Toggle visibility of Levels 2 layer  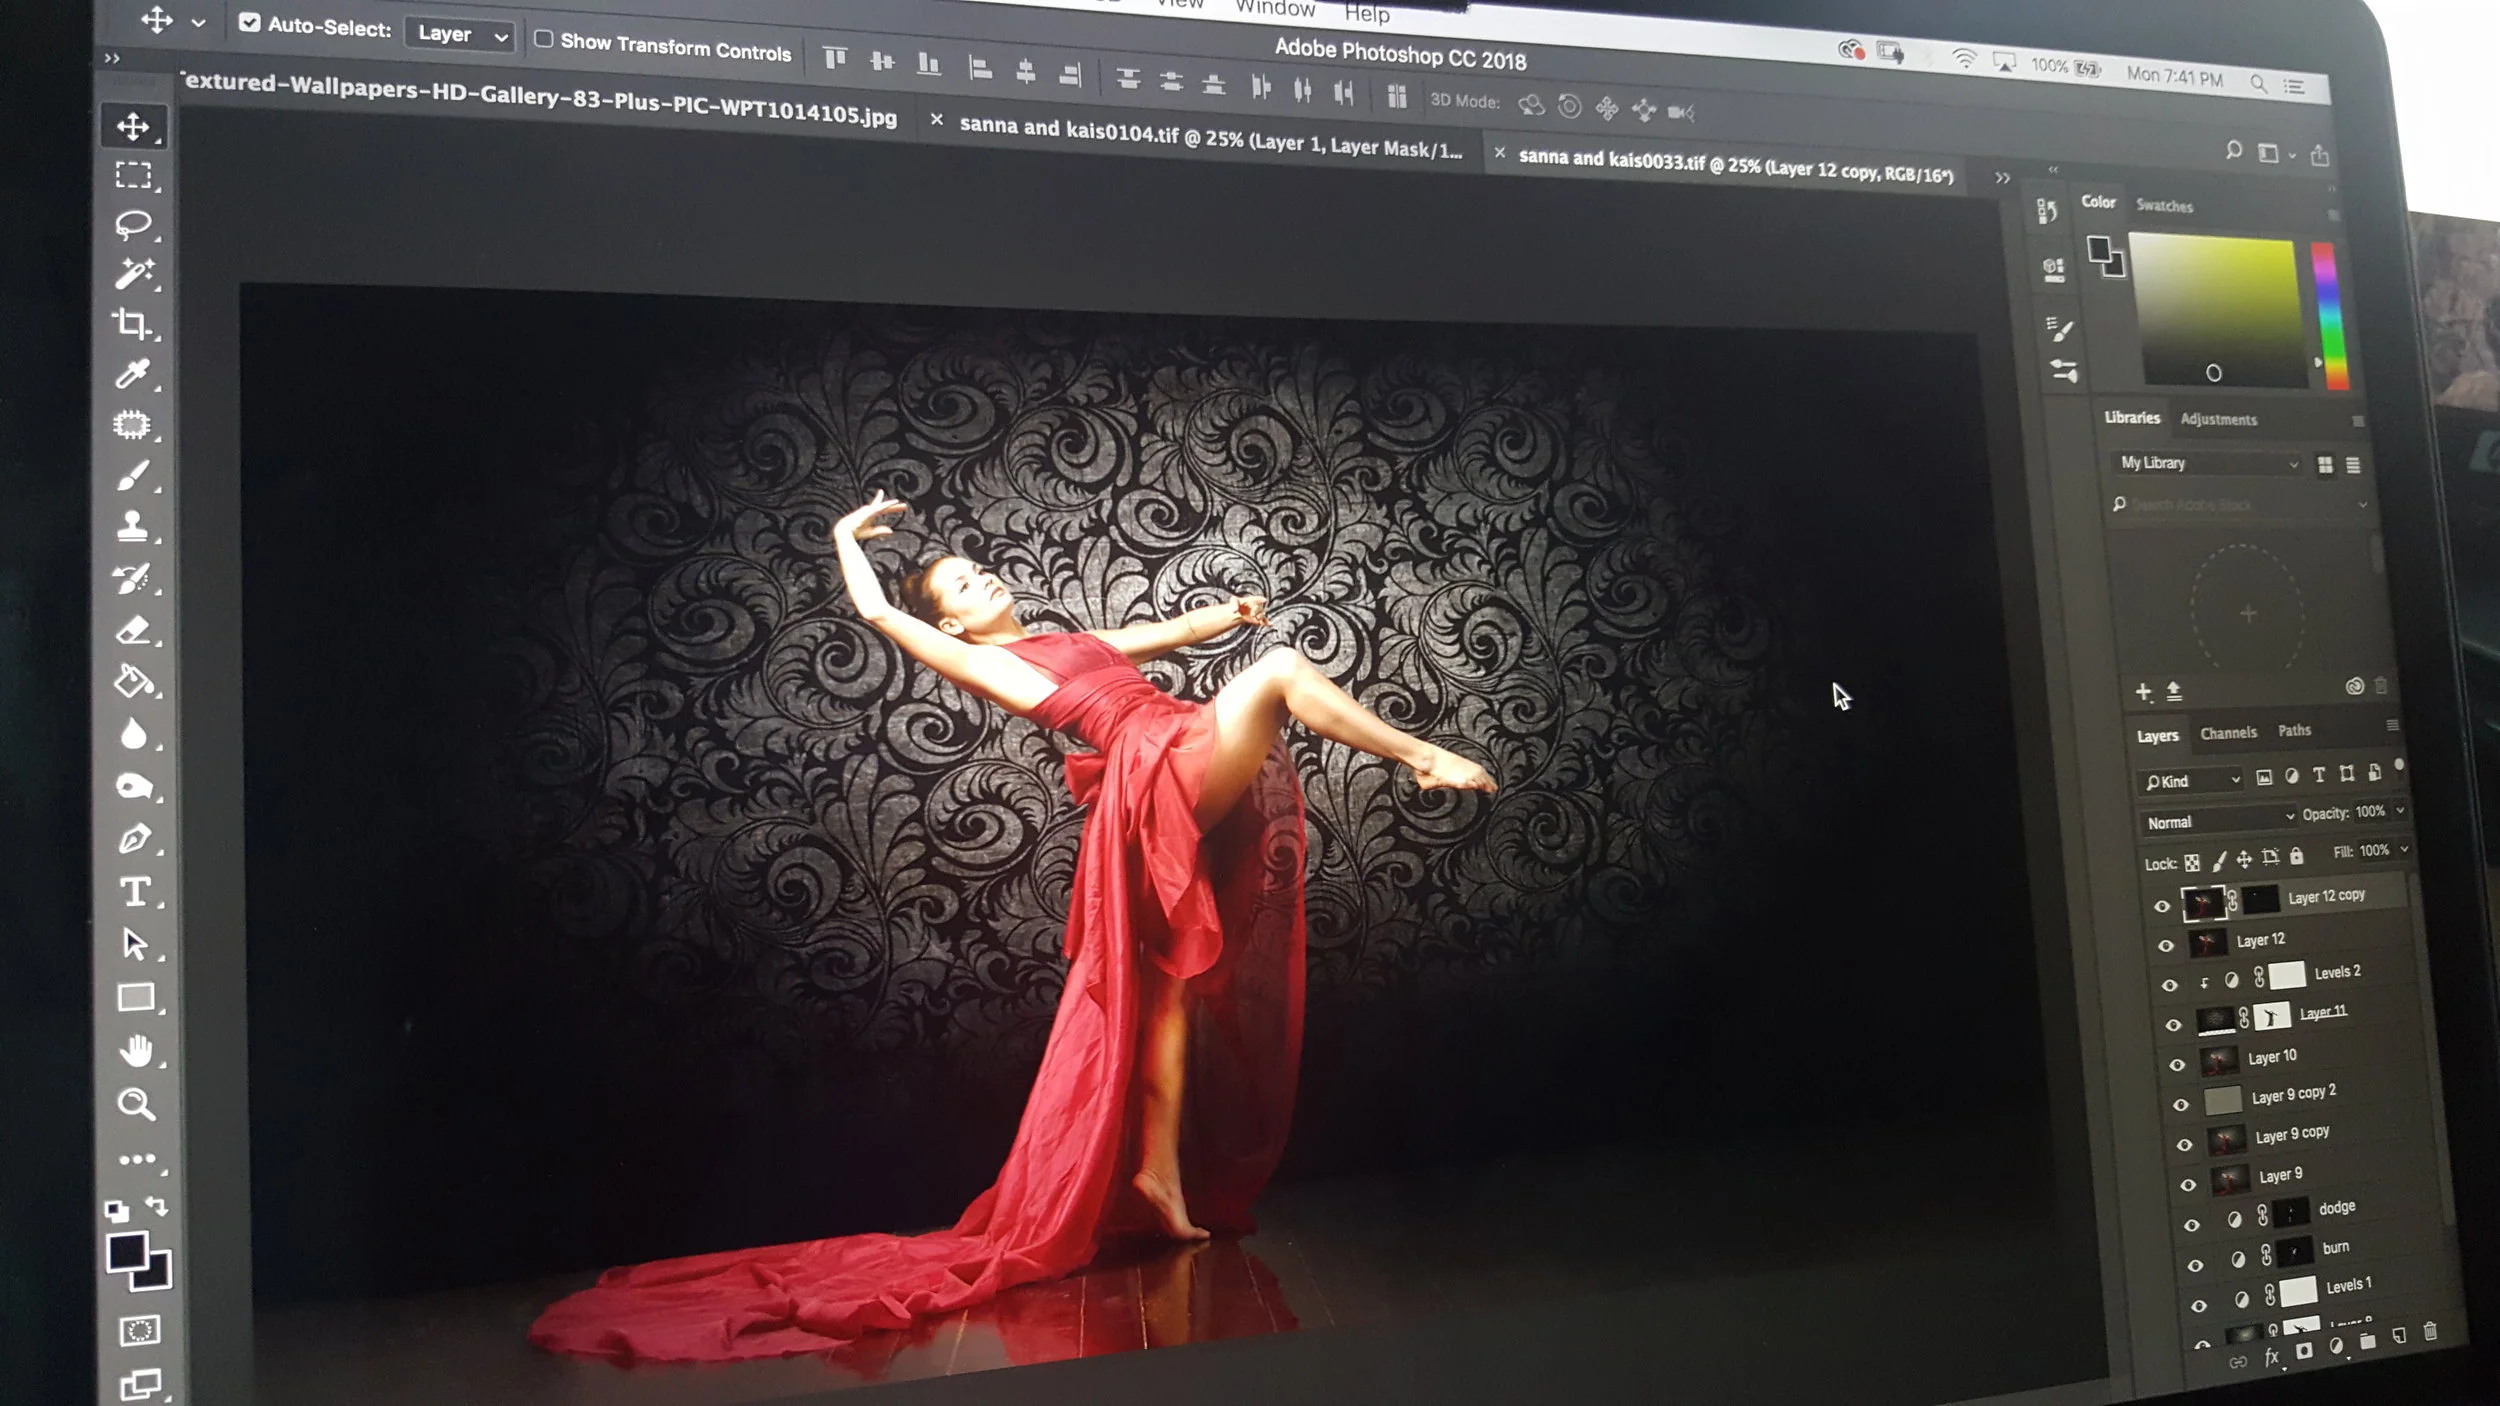[x=2169, y=986]
